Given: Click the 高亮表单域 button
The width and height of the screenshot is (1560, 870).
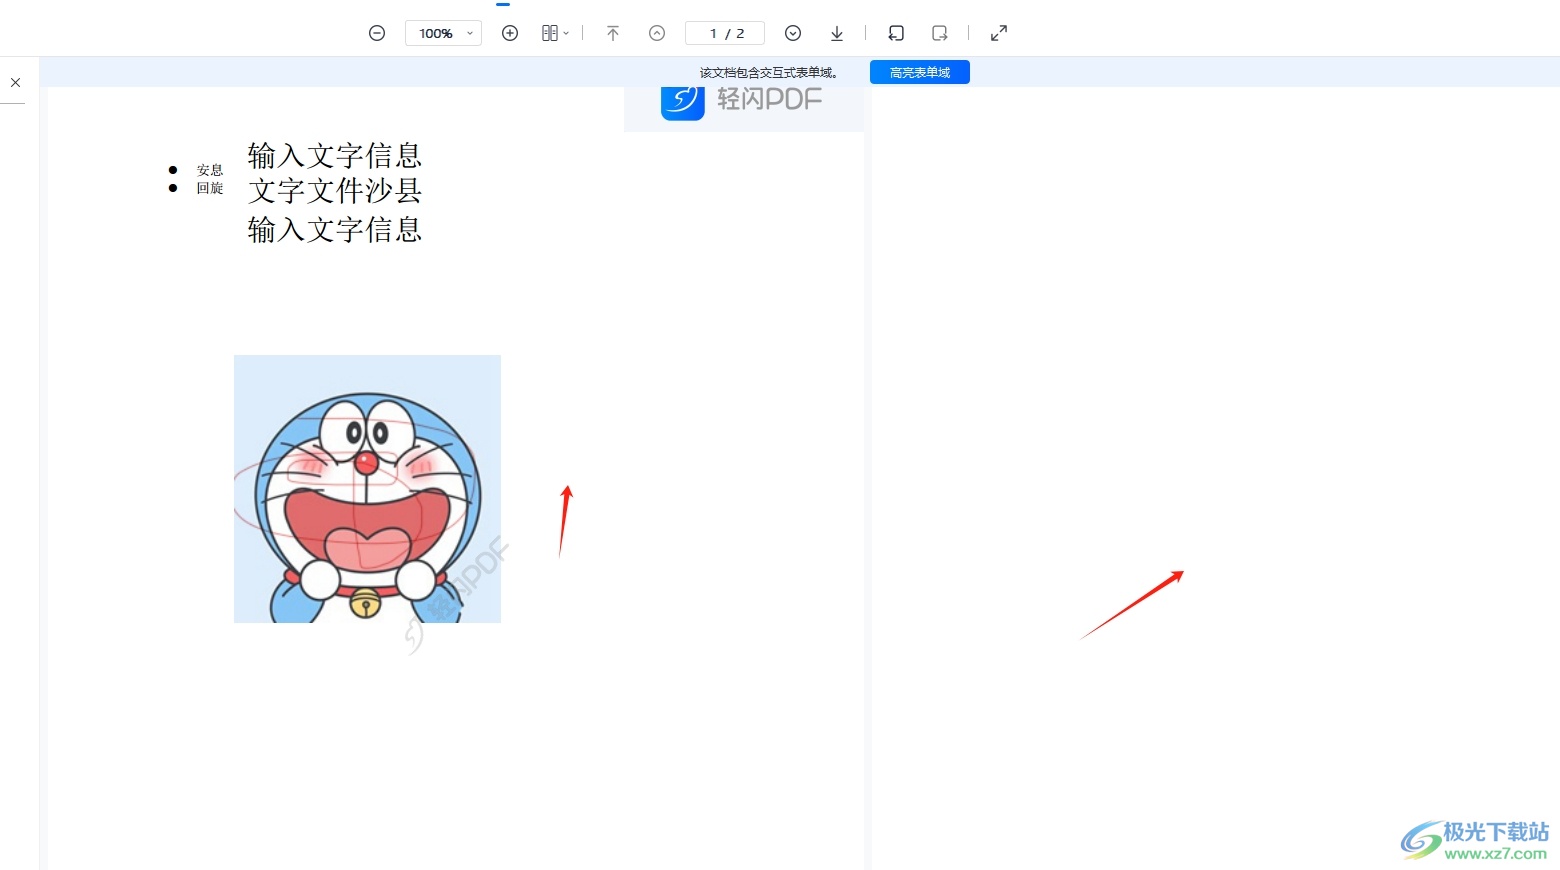Looking at the screenshot, I should (x=920, y=72).
